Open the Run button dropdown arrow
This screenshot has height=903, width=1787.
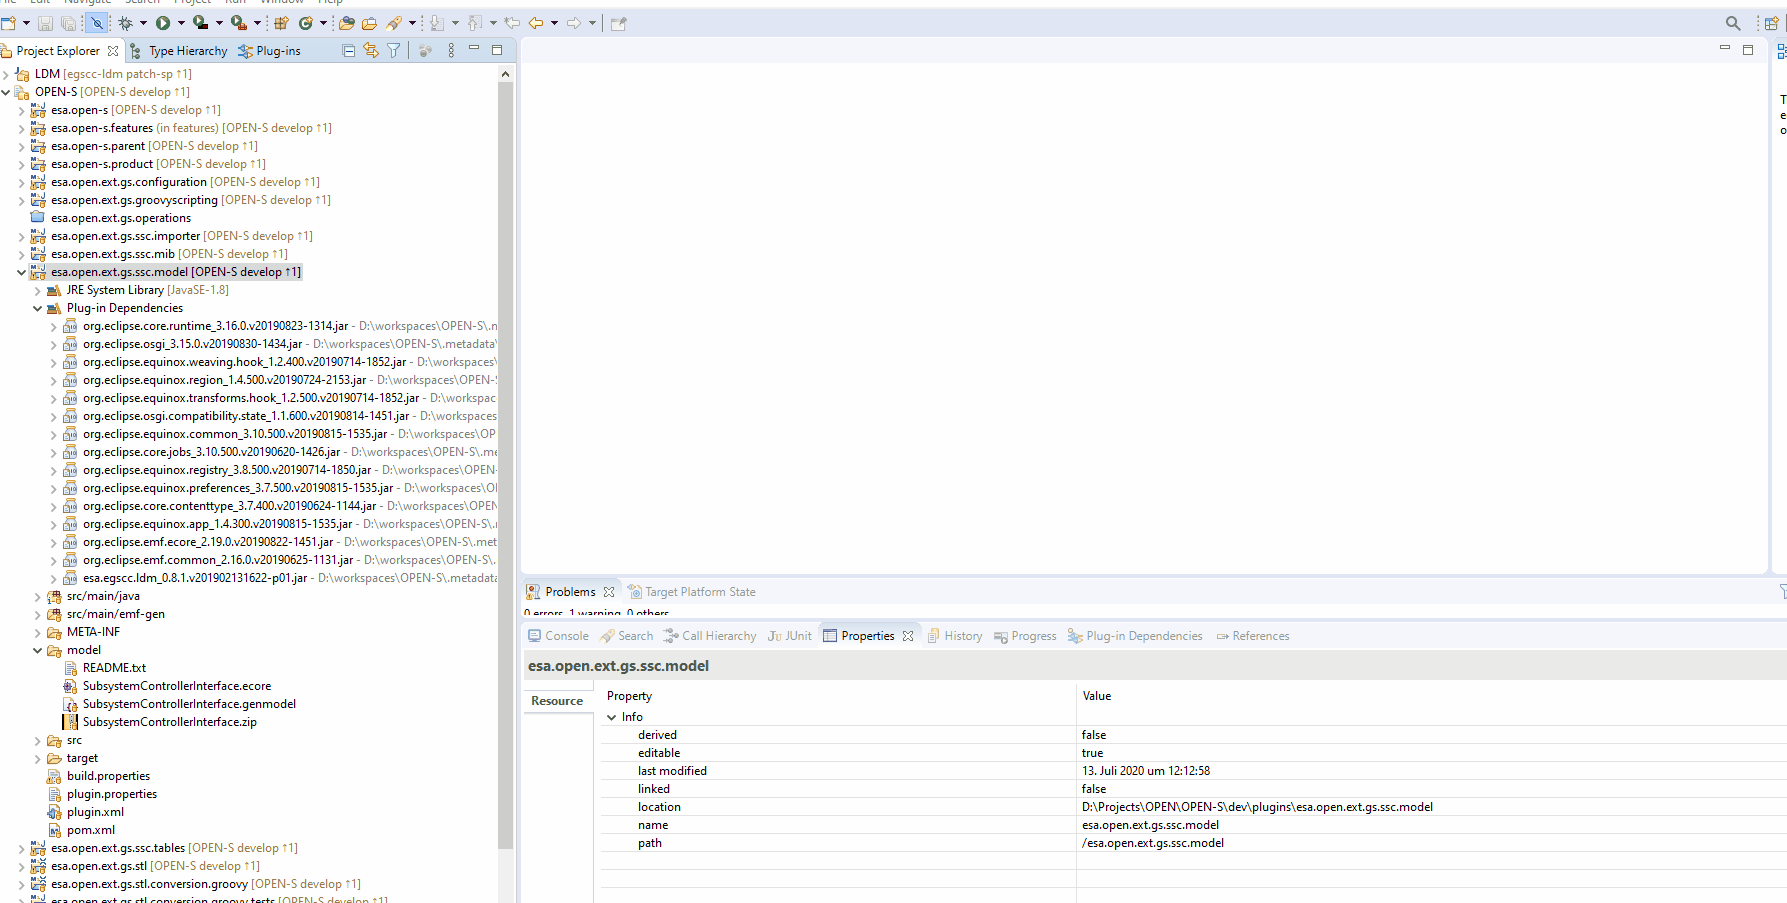[181, 23]
